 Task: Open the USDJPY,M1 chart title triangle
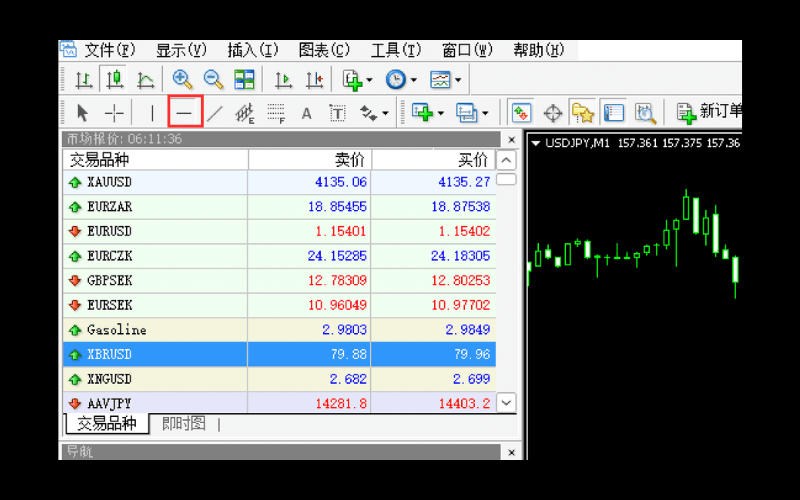(x=536, y=143)
